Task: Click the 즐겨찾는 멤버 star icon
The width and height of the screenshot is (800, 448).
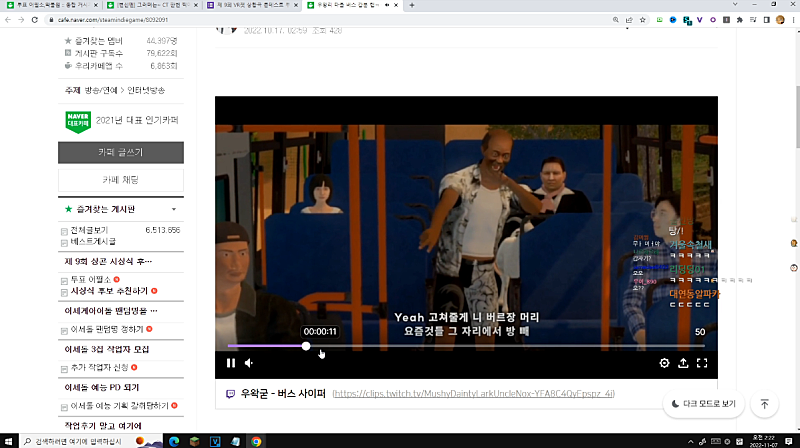Action: [68, 41]
